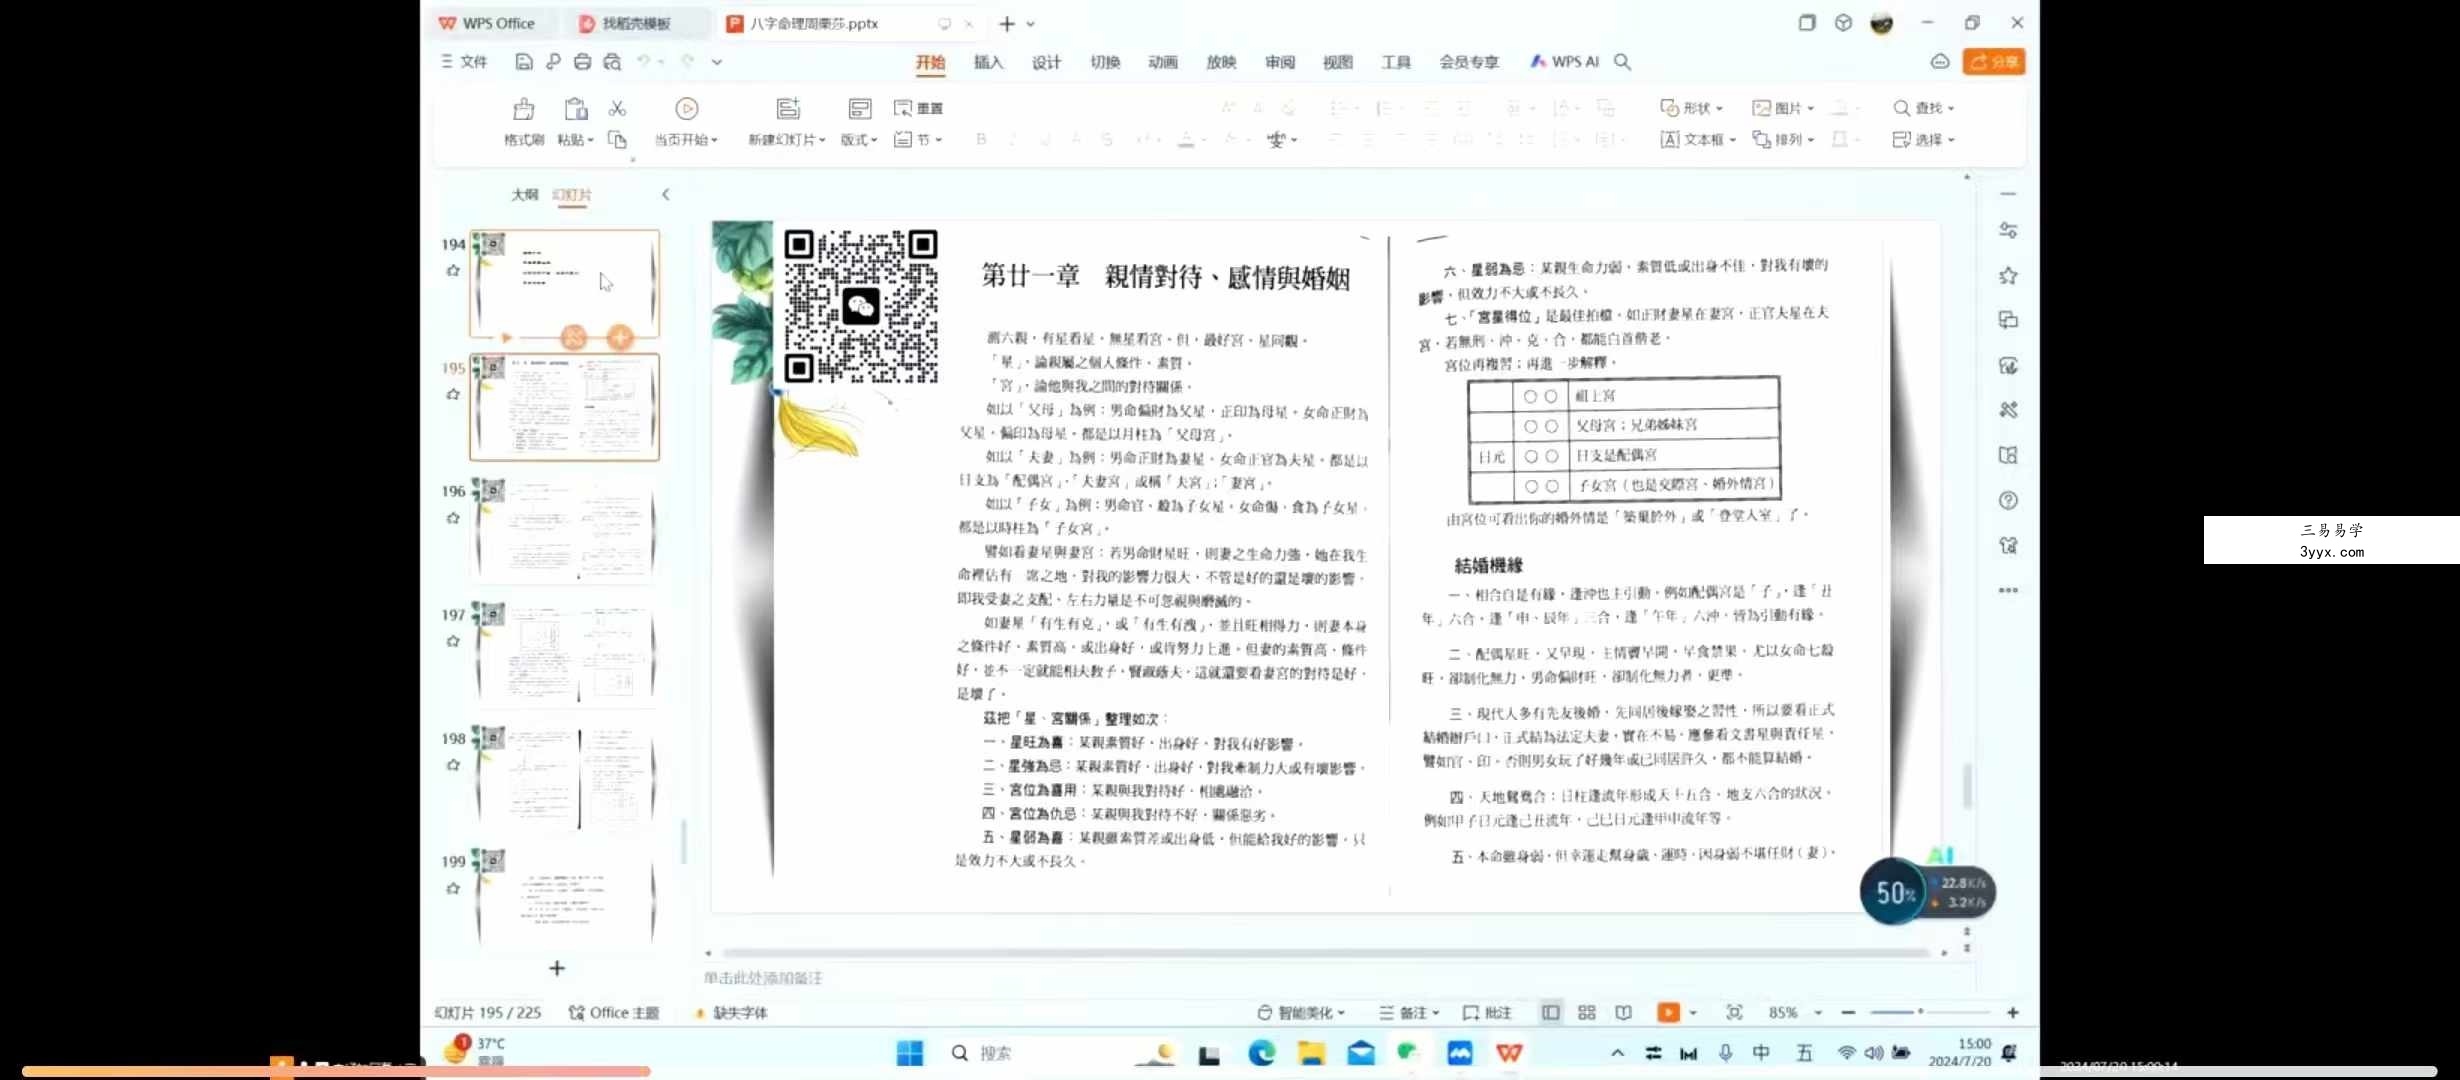Switch to the Transitions (切换) tab
2460x1080 pixels.
point(1105,62)
